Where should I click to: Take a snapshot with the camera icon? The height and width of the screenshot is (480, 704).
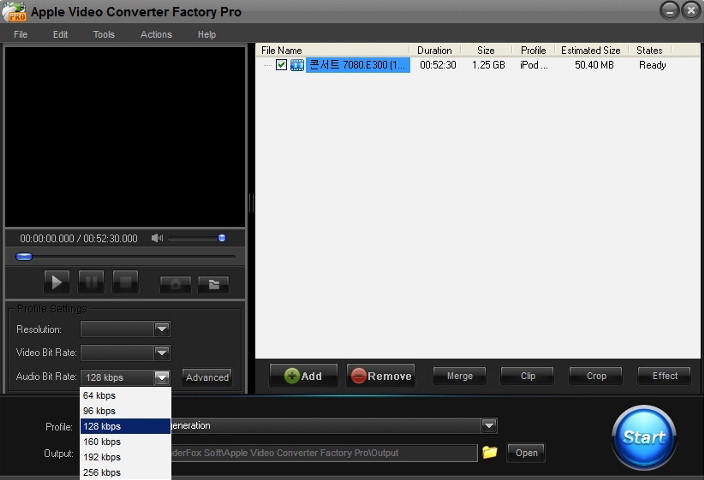(x=175, y=284)
